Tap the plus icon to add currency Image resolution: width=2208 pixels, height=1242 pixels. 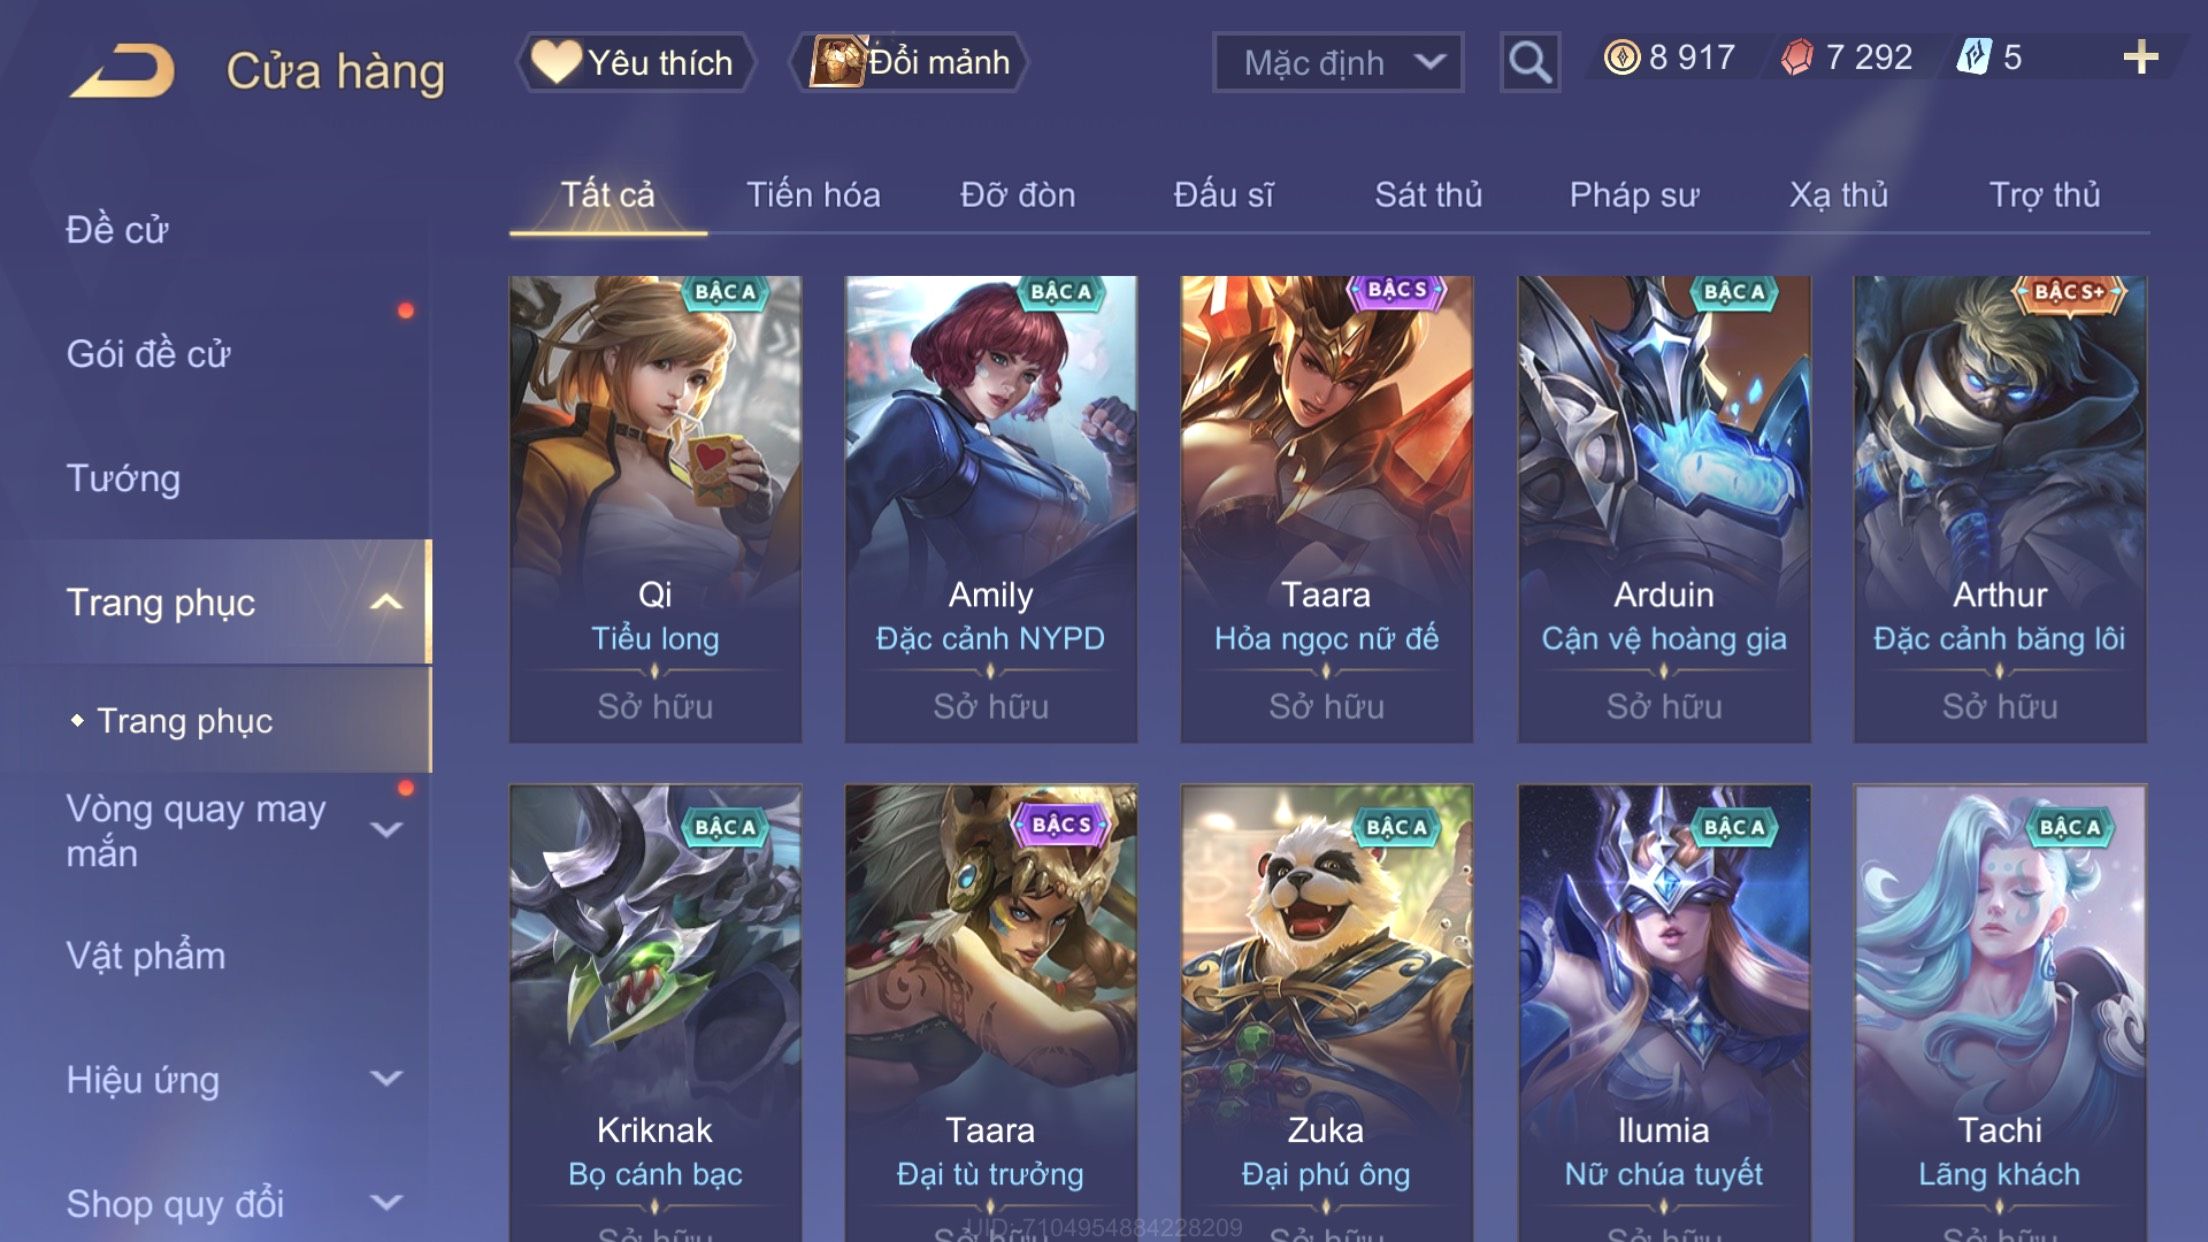(x=2140, y=57)
